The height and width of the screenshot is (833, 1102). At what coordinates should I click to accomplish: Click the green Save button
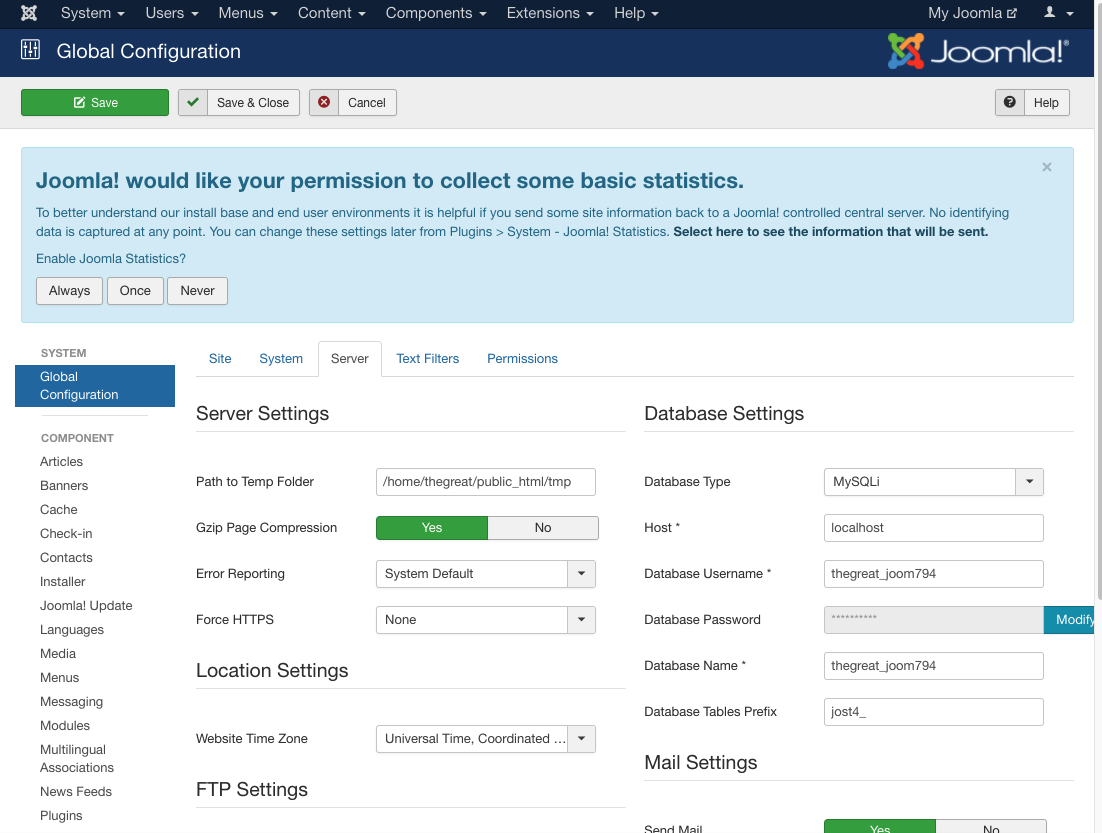tap(95, 103)
